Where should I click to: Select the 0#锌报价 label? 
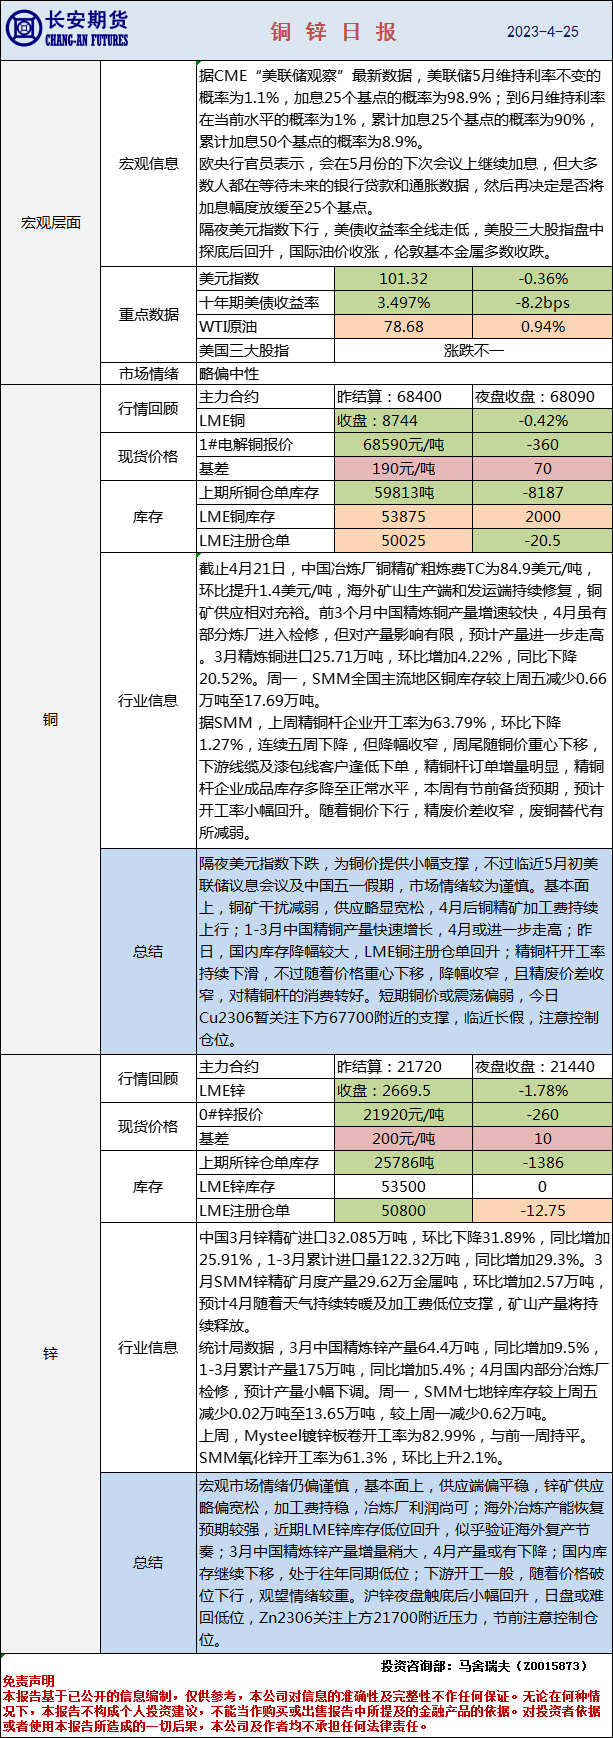(x=266, y=1114)
